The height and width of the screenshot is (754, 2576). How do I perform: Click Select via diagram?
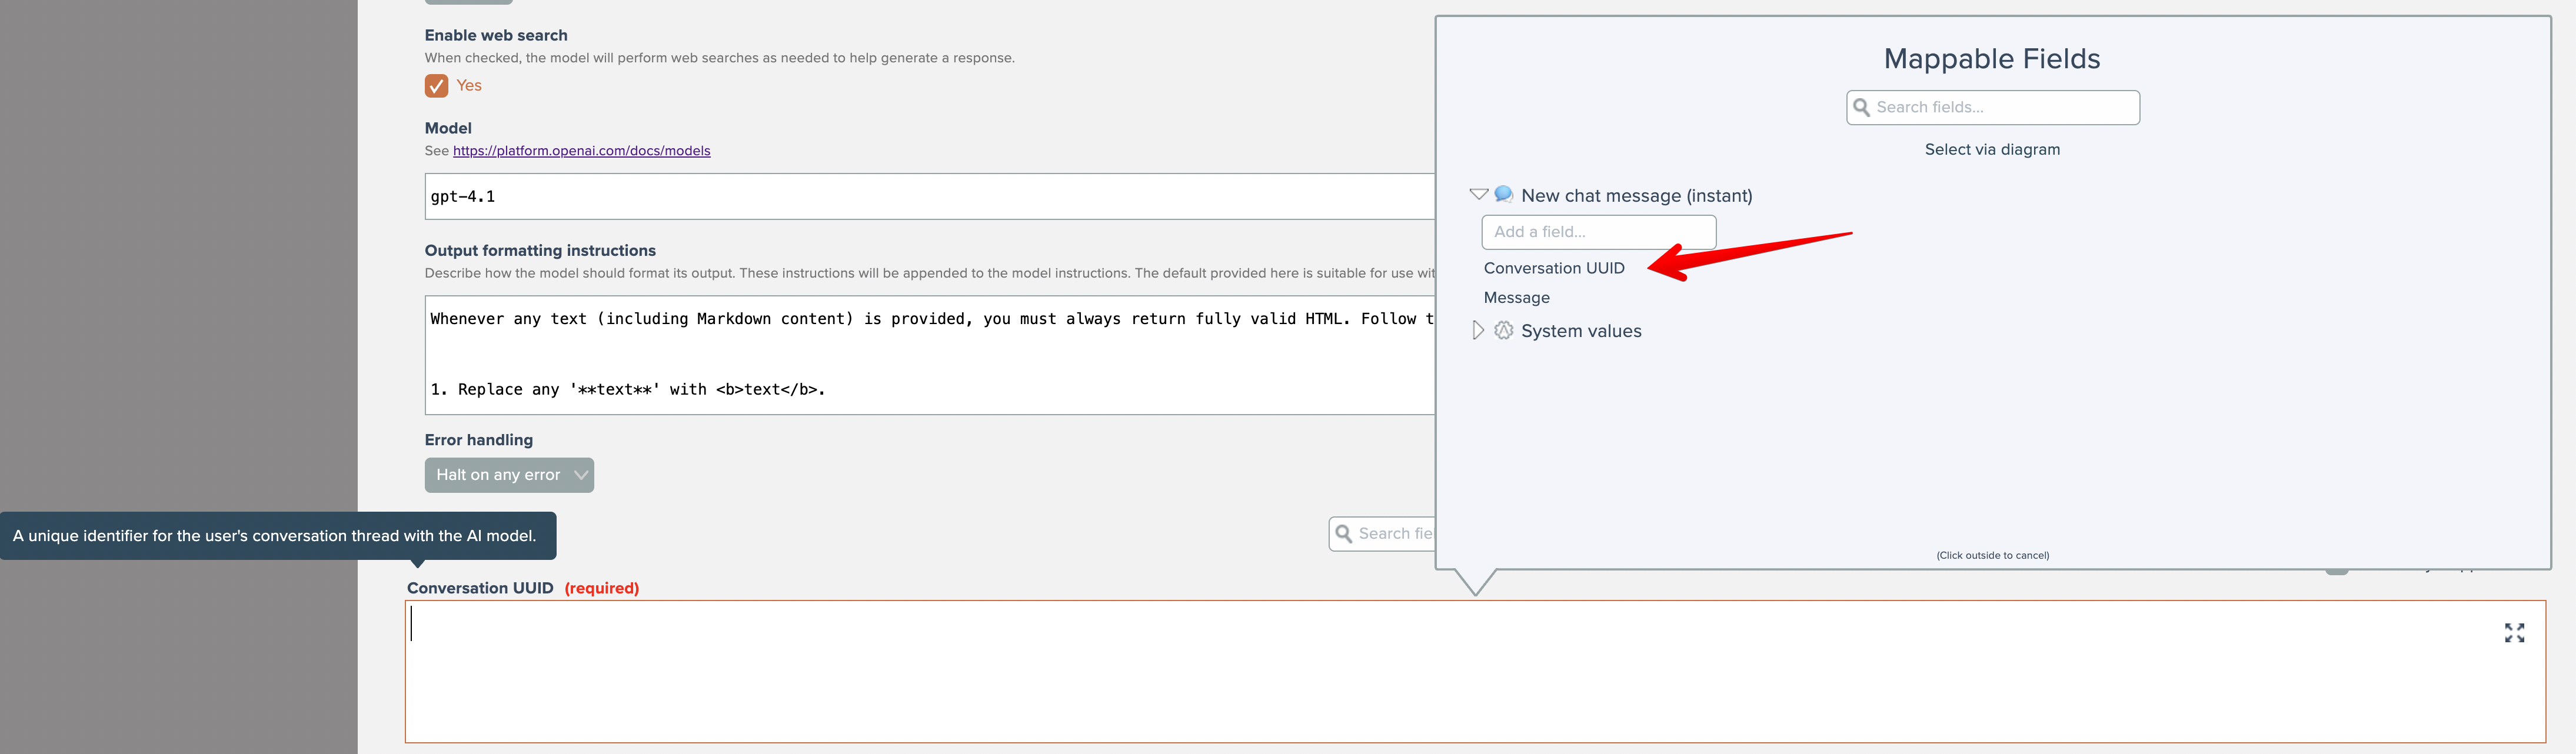[x=1991, y=150]
